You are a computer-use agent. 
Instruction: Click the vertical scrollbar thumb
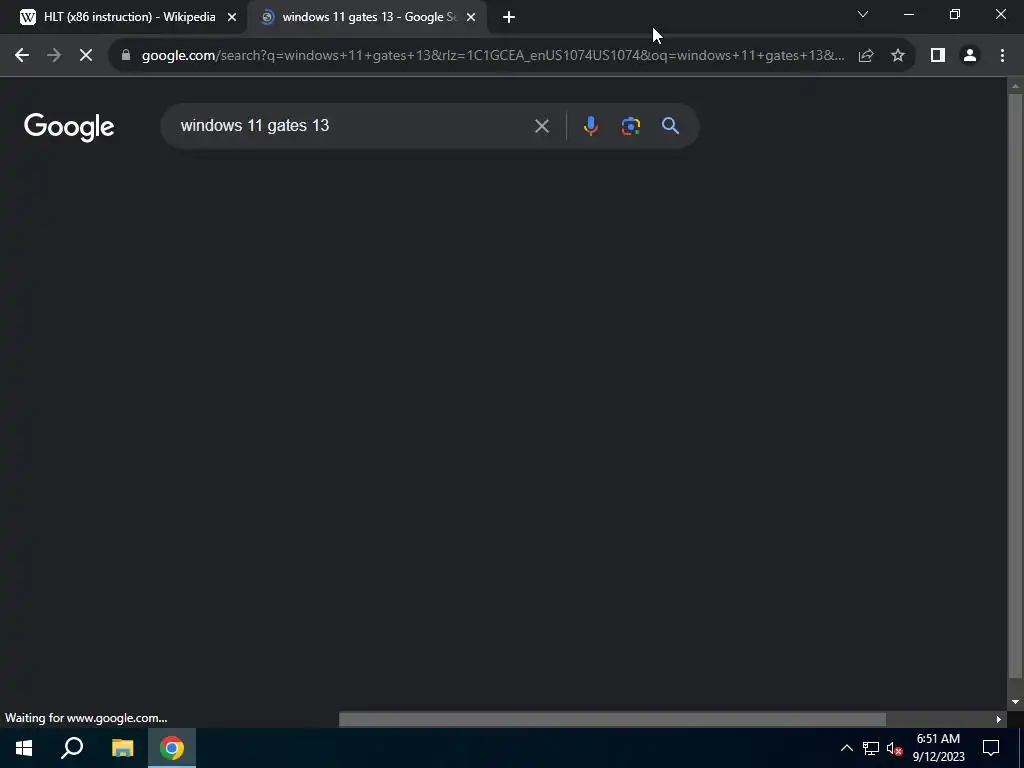(1015, 387)
